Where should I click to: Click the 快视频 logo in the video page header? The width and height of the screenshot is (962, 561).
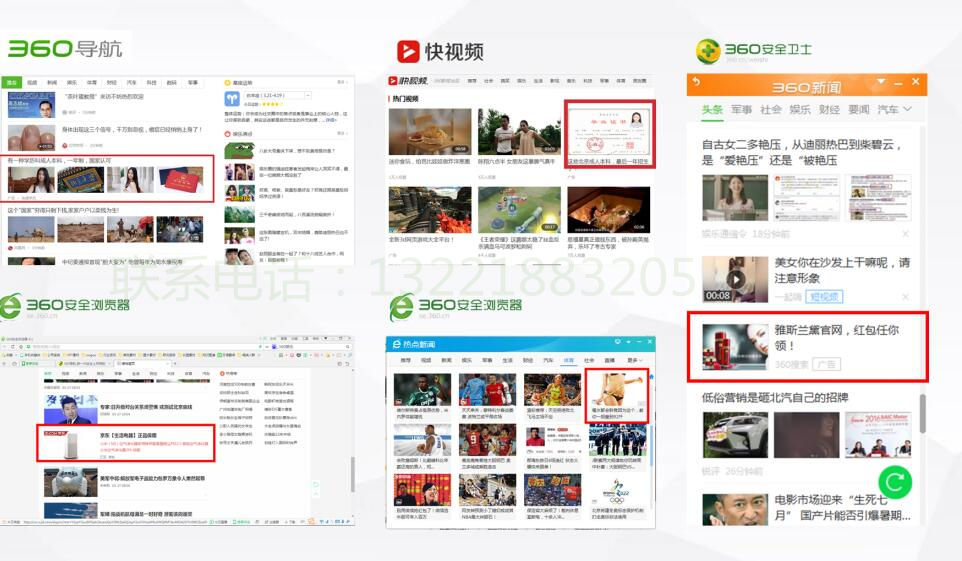pyautogui.click(x=407, y=81)
